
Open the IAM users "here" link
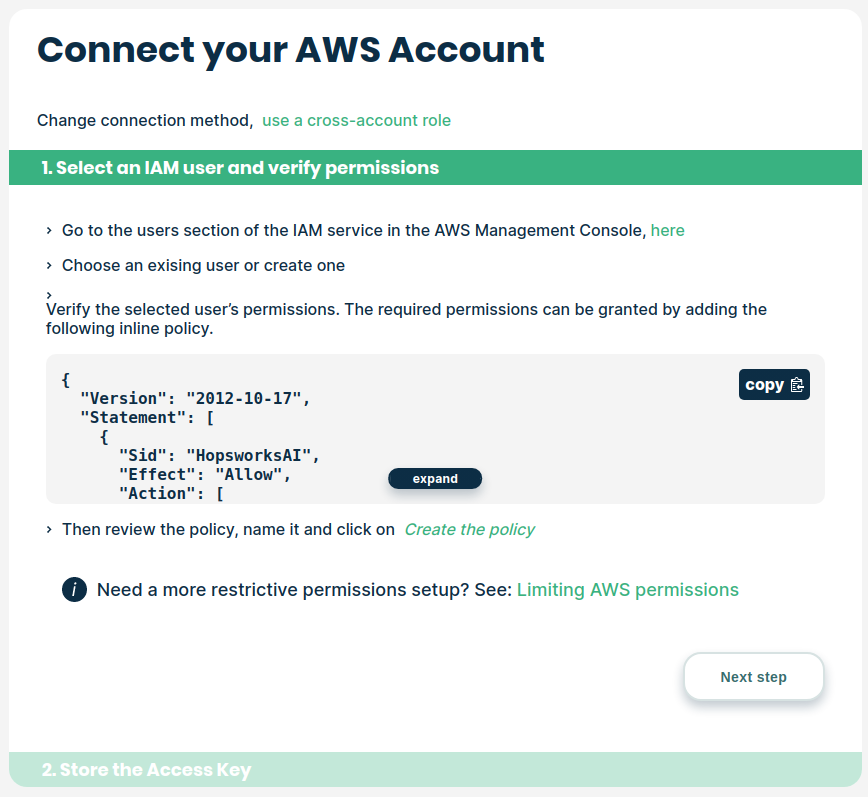click(x=667, y=231)
